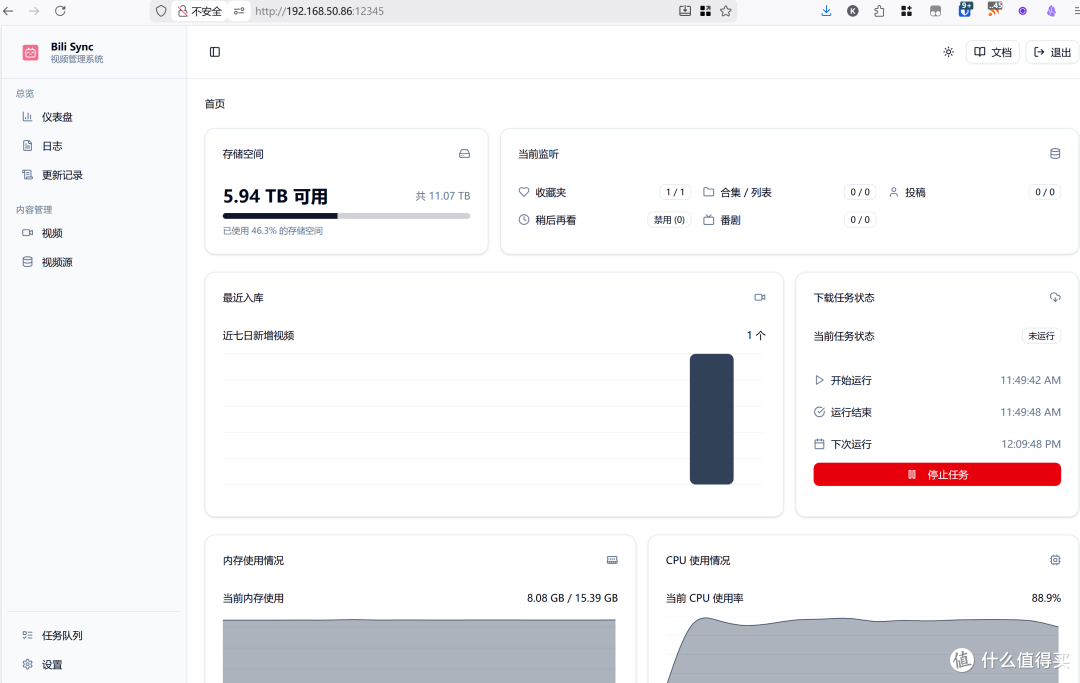The height and width of the screenshot is (683, 1080).
Task: Bookmark the page with star icon
Action: [x=725, y=11]
